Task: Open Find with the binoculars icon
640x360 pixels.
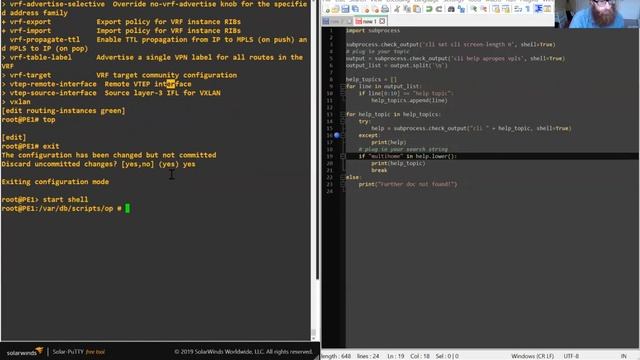Action: click(x=451, y=9)
